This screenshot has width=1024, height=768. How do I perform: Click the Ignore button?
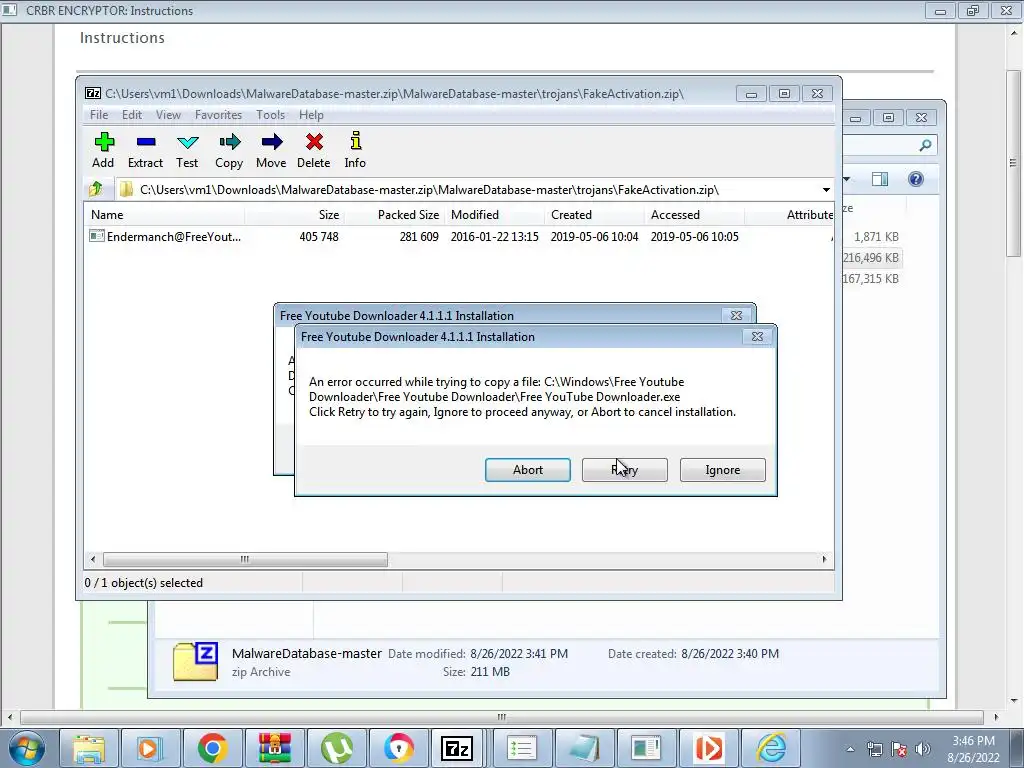pos(722,470)
